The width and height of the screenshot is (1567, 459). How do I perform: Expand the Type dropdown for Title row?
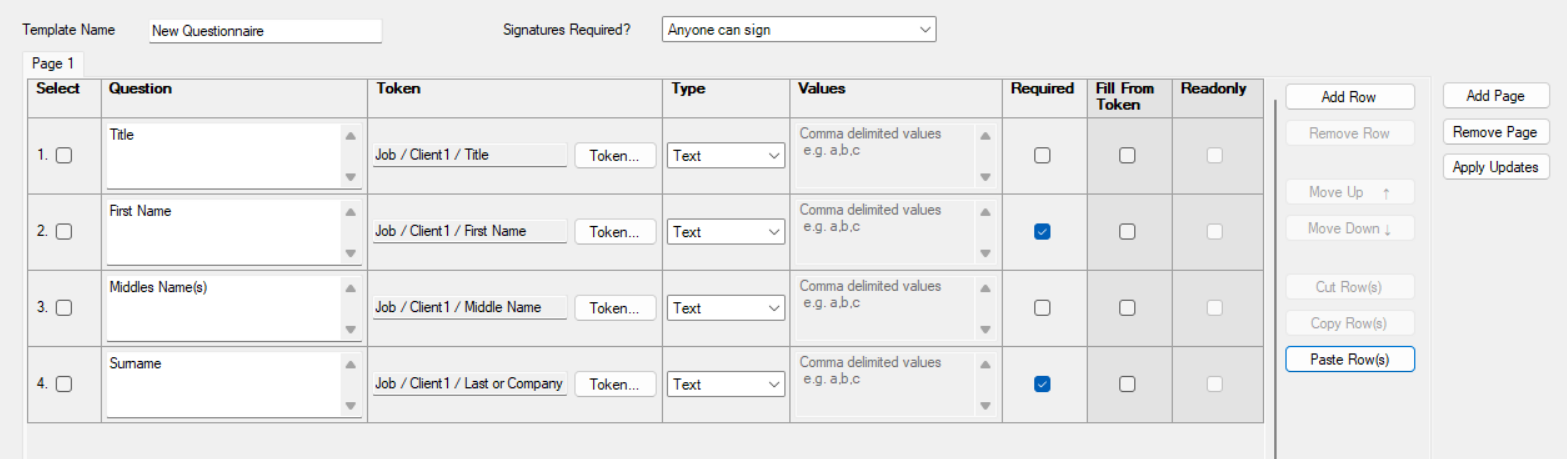click(726, 156)
